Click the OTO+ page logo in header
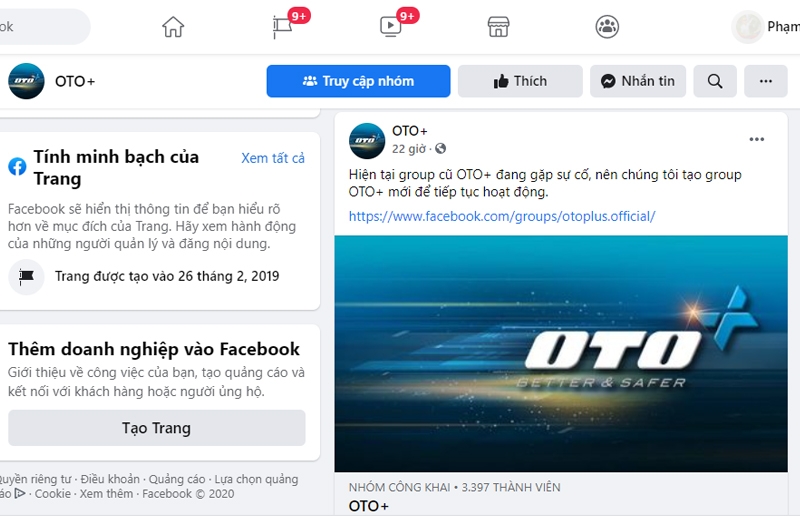 click(x=27, y=81)
